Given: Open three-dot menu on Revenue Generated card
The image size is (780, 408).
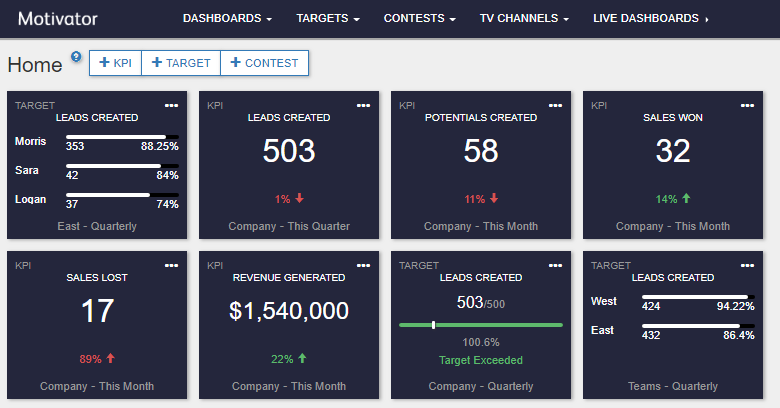Looking at the screenshot, I should [x=363, y=265].
